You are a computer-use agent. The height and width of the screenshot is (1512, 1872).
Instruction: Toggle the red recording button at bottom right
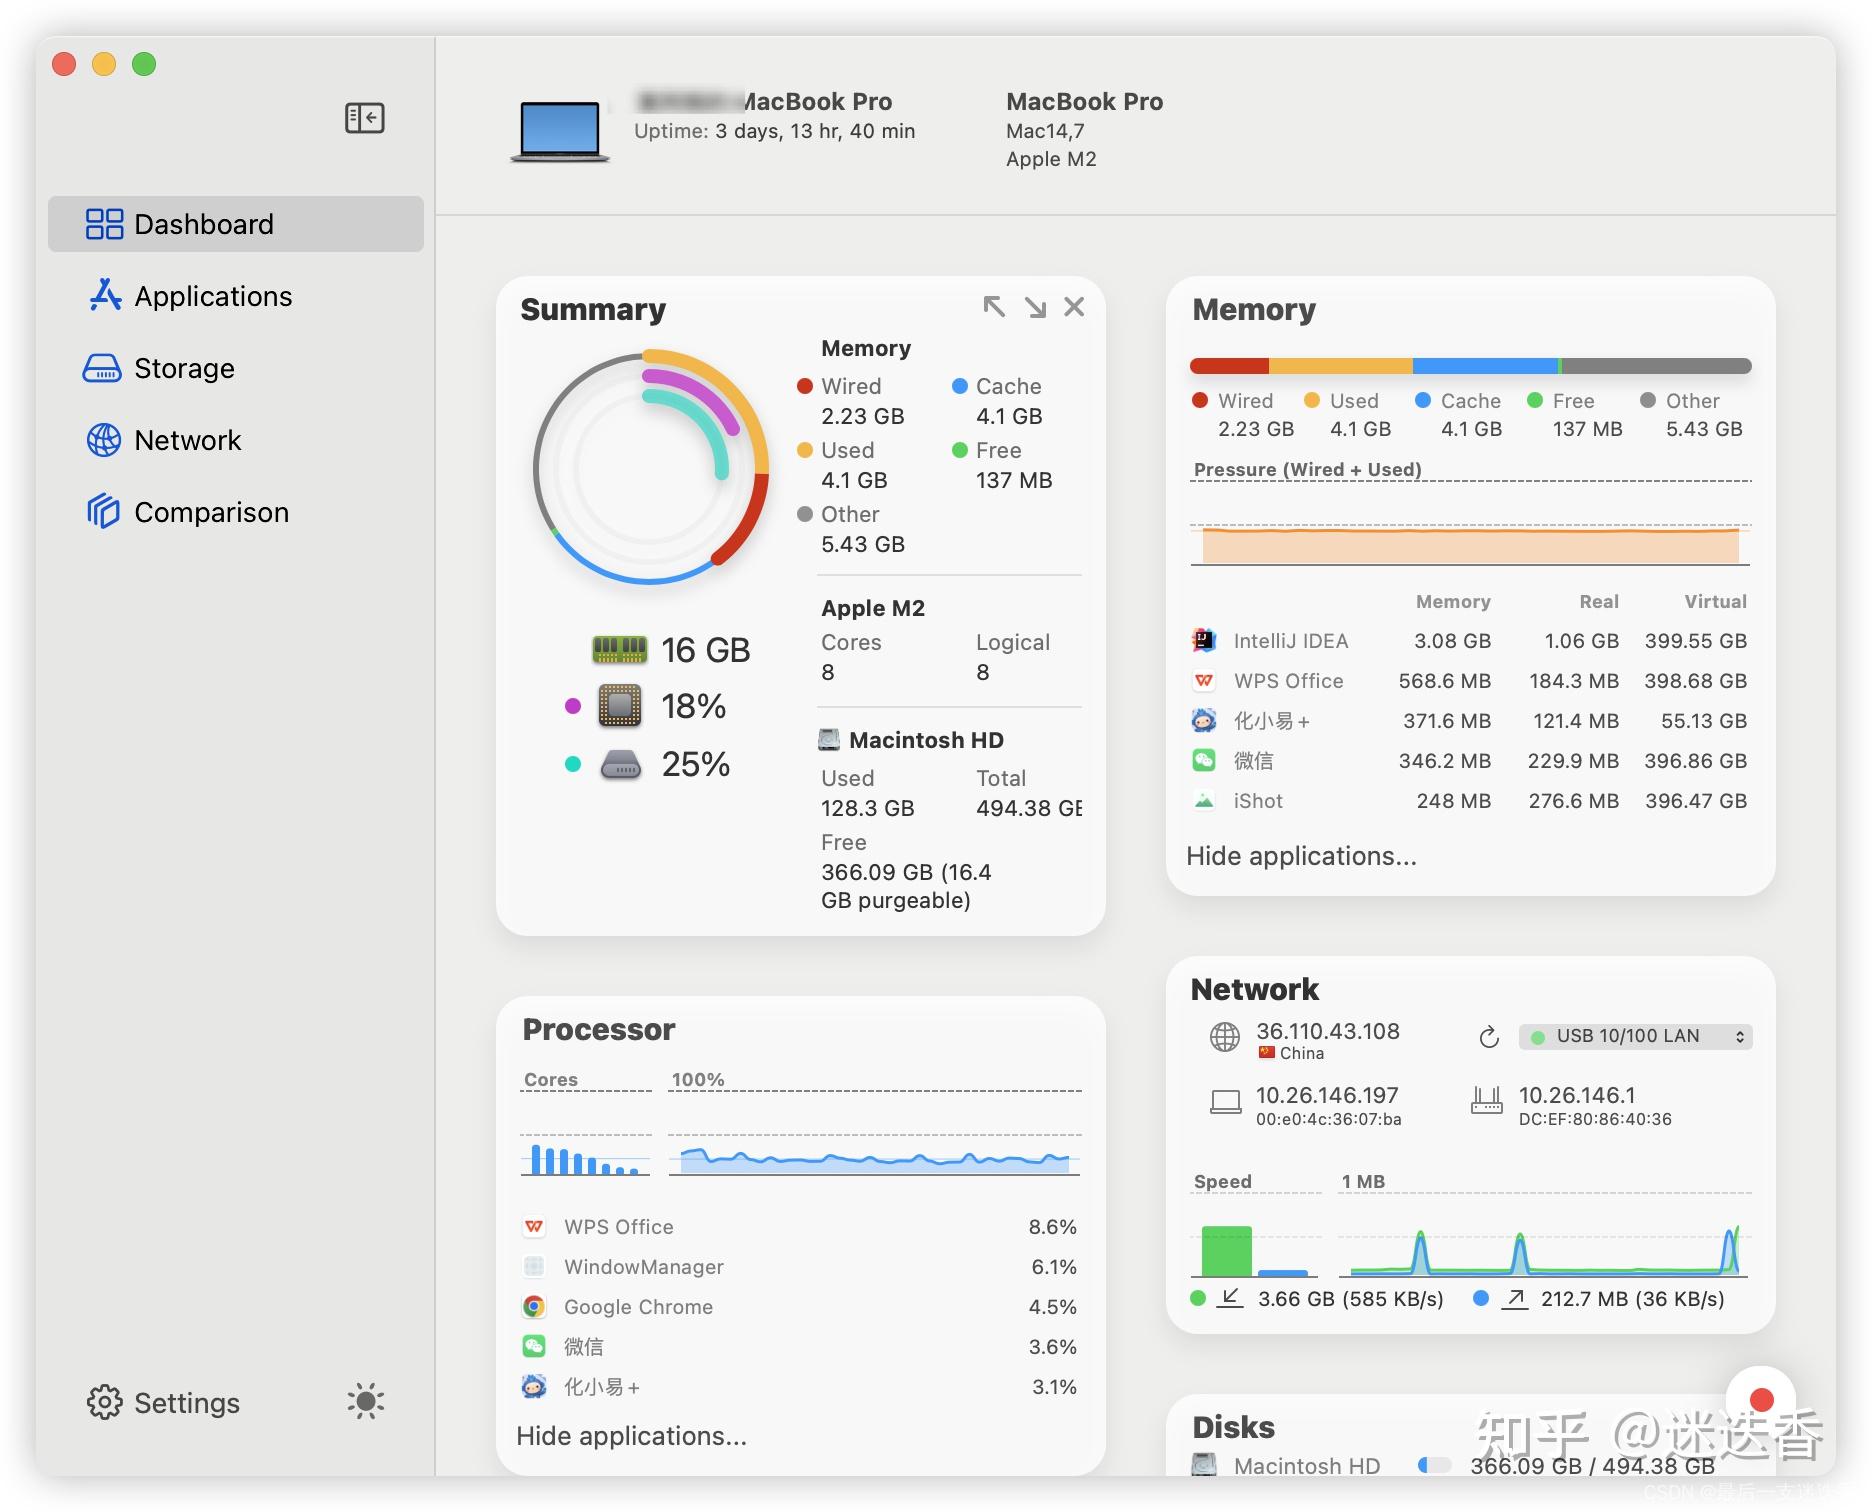coord(1764,1400)
